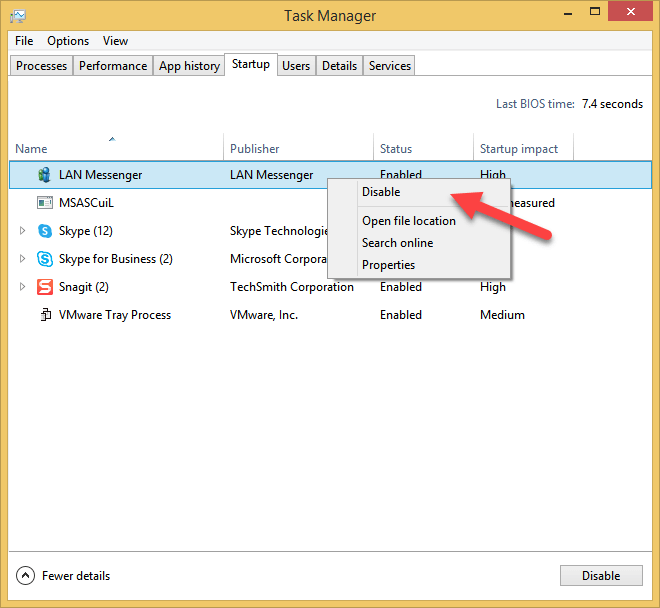Click the MSASCuiL entry icon
This screenshot has height=608, width=660.
point(44,203)
